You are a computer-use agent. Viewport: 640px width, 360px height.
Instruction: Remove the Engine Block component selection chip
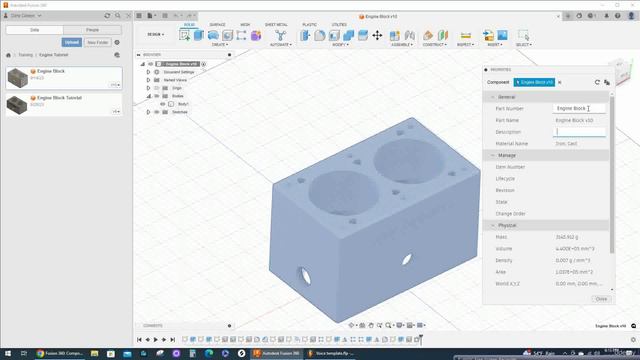point(560,82)
